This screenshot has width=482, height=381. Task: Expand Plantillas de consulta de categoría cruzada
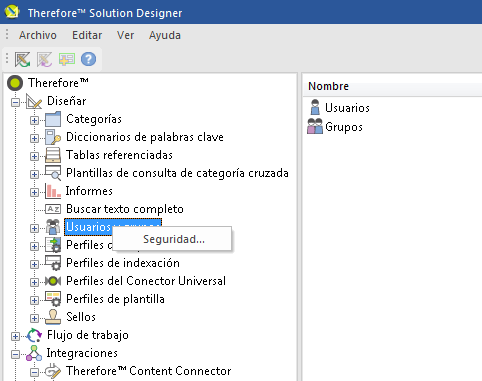[x=34, y=174]
